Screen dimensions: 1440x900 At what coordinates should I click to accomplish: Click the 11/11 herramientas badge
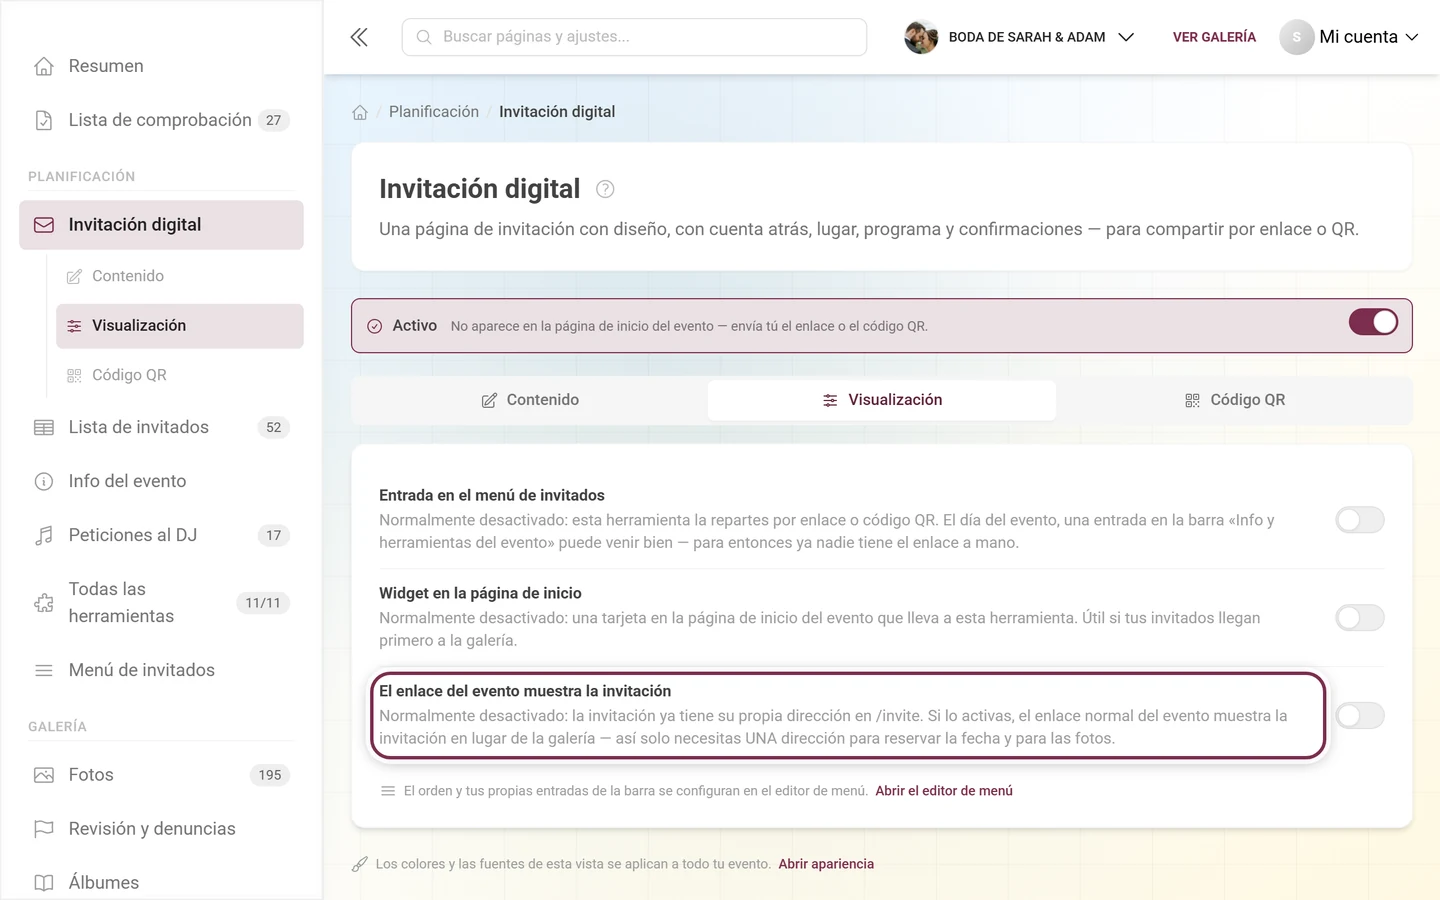click(263, 603)
